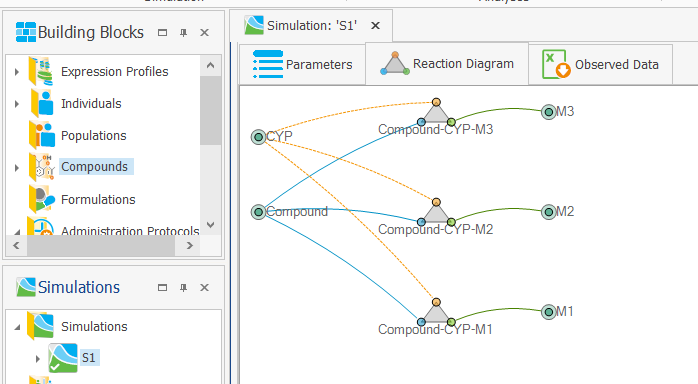Select Populations in the tree
698x384 pixels.
[93, 136]
